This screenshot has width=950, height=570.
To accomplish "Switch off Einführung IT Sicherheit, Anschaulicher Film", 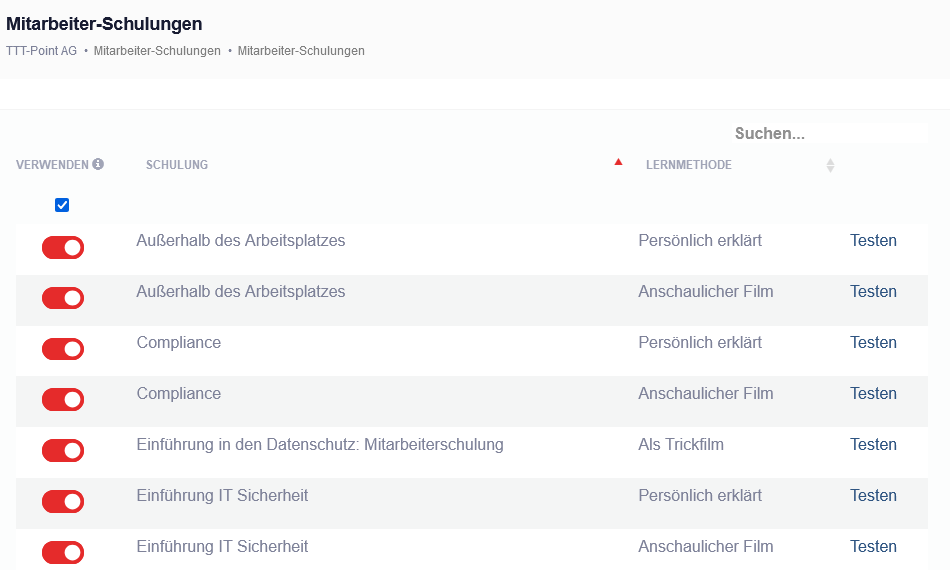I will pyautogui.click(x=63, y=553).
